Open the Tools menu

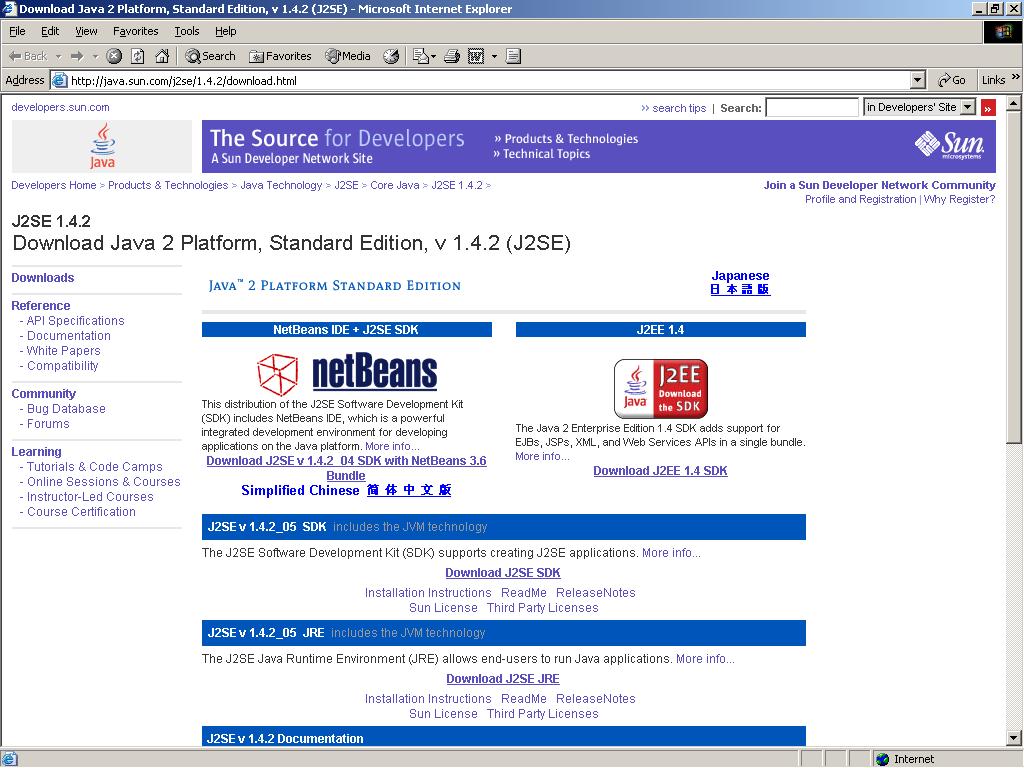point(187,31)
